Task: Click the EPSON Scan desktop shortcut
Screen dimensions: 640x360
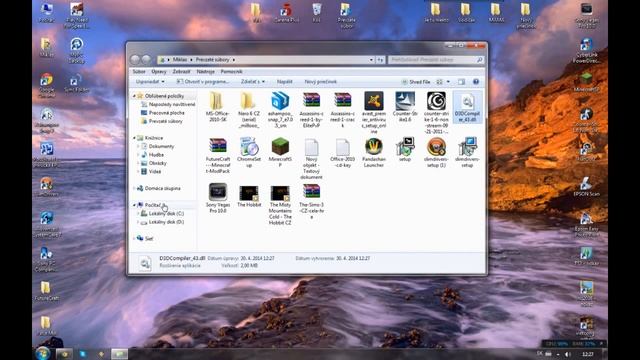Action: (x=587, y=186)
